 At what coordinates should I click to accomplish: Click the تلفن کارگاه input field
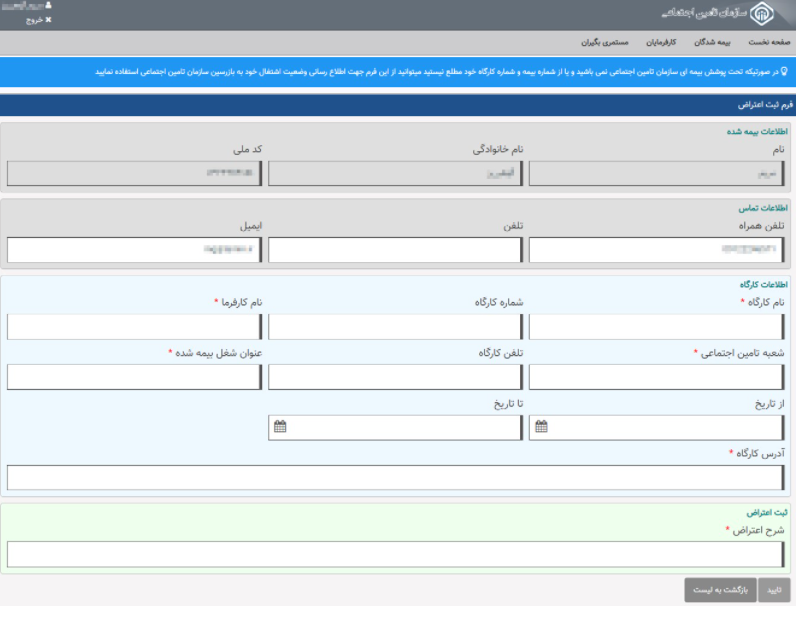pos(395,377)
